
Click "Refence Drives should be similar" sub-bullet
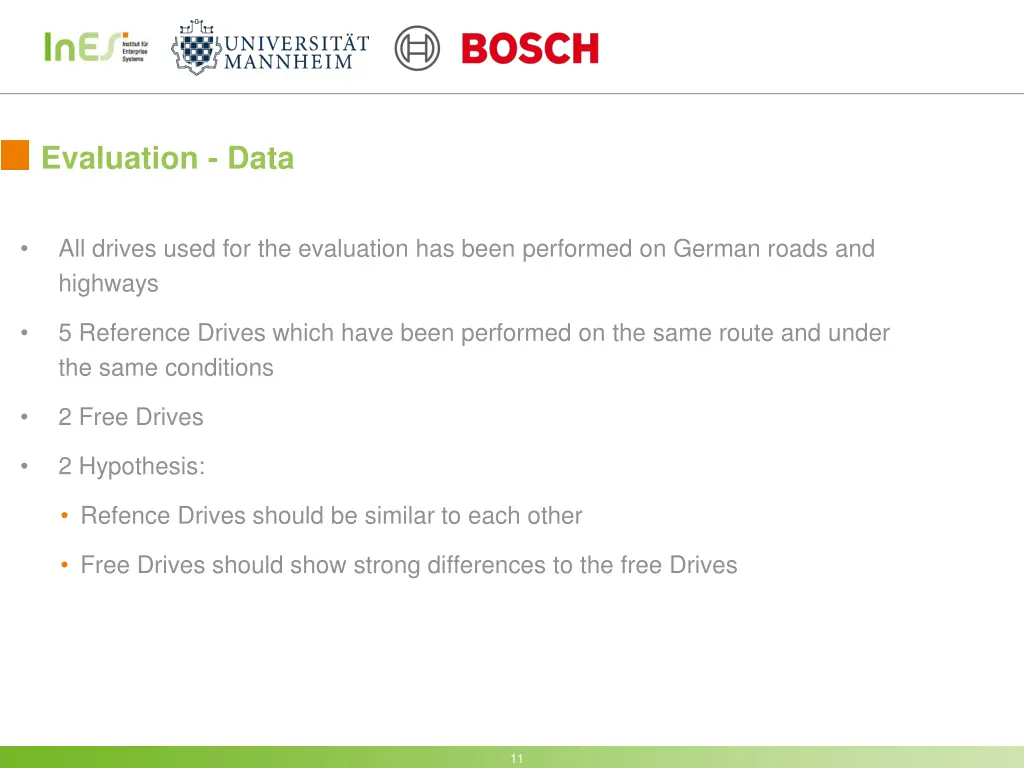331,516
